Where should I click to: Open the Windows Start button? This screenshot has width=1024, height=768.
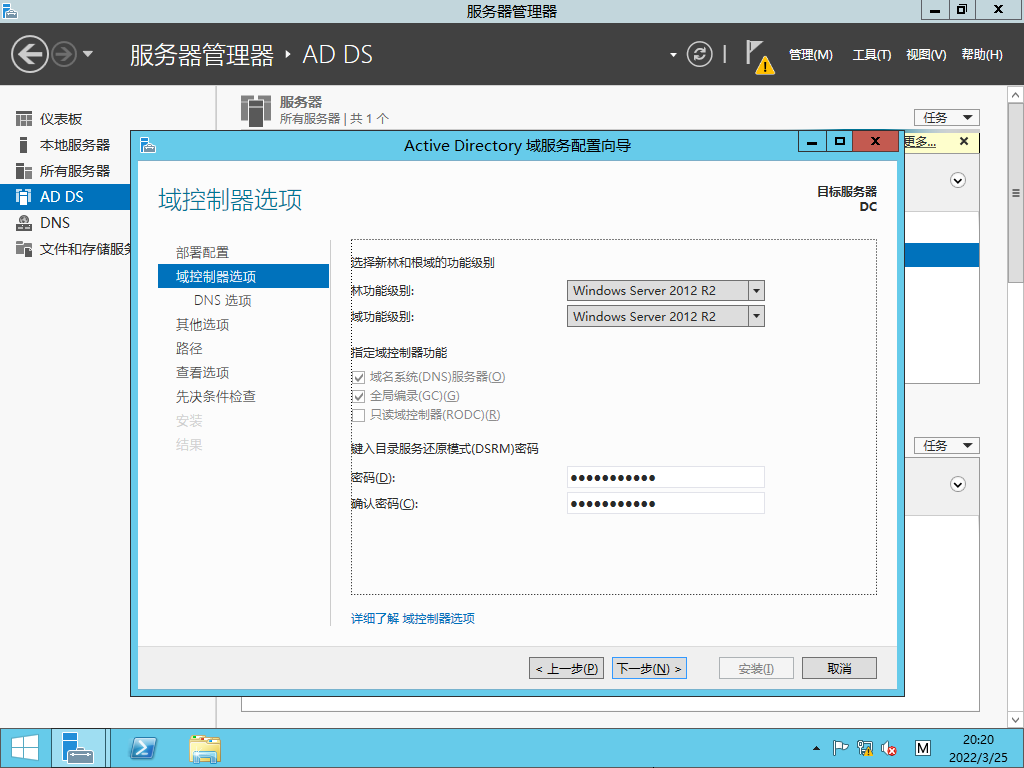coord(24,748)
